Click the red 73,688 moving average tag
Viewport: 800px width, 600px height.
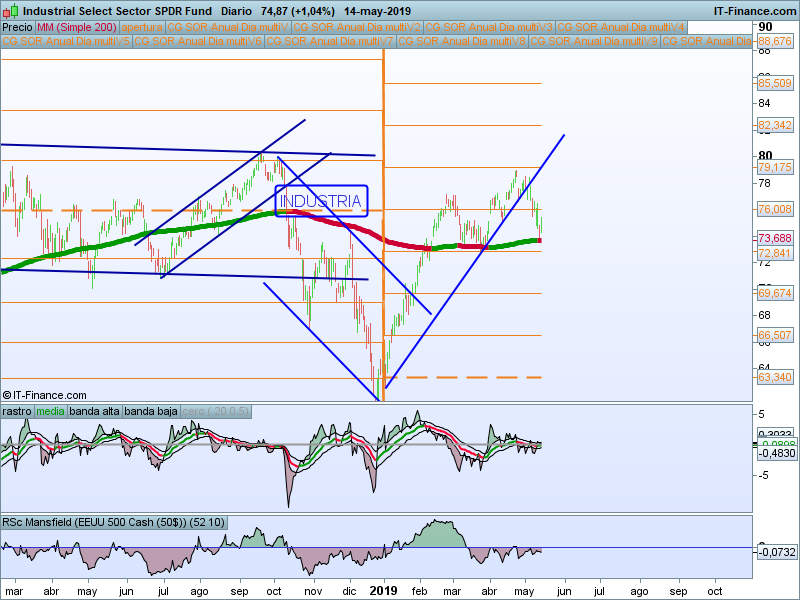point(774,238)
